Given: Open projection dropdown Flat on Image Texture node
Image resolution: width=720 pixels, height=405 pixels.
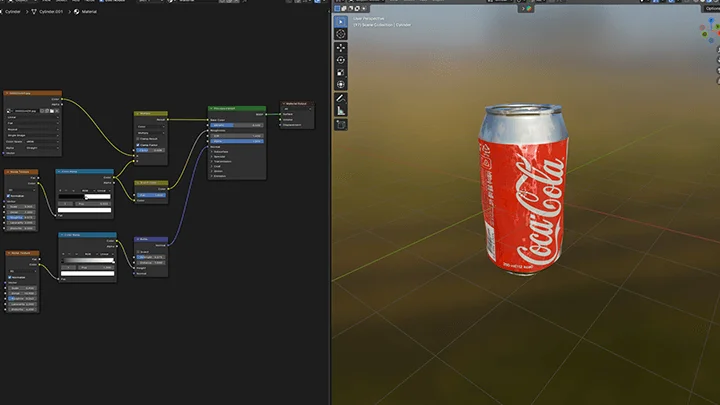Looking at the screenshot, I should (33, 123).
